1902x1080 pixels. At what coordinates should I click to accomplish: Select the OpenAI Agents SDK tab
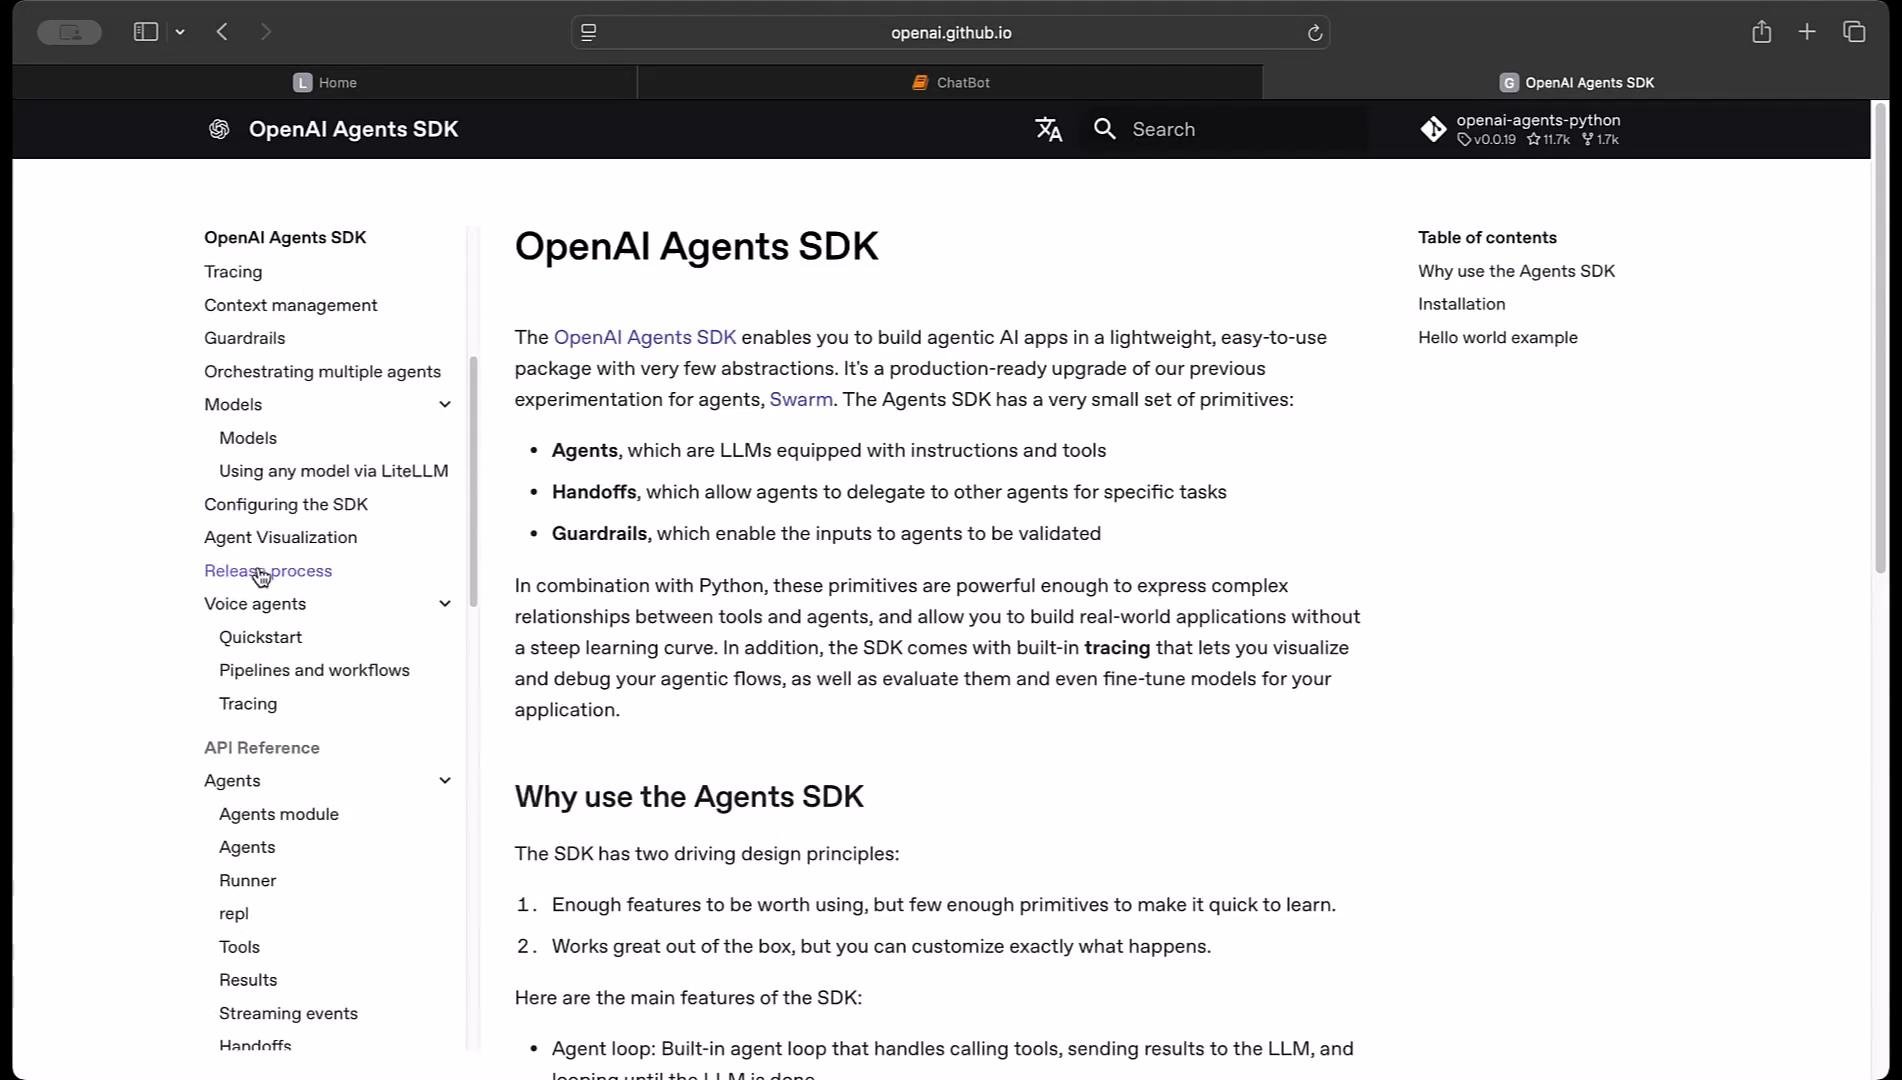1576,82
